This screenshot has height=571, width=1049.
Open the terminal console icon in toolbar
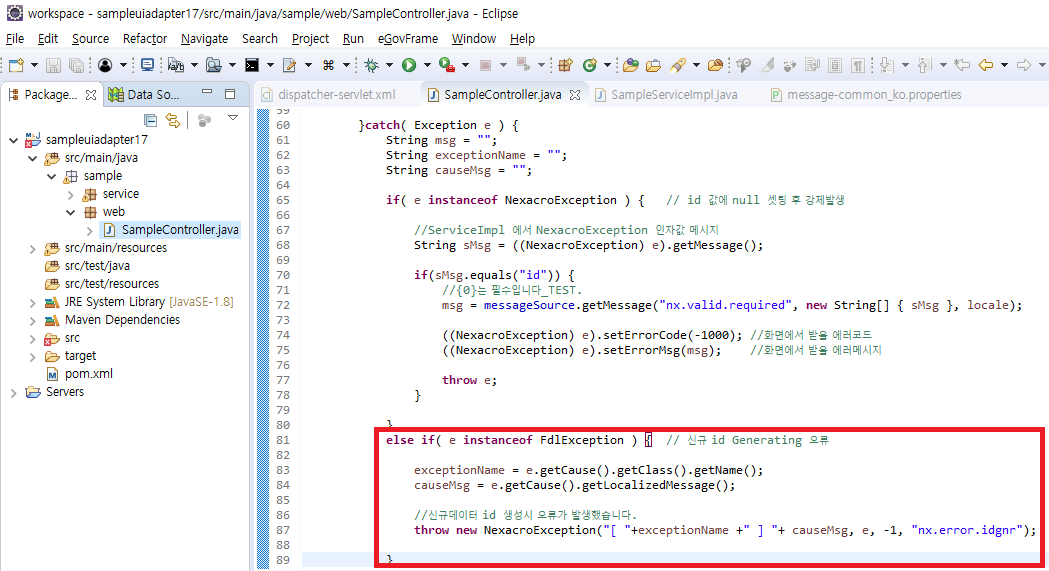(253, 65)
